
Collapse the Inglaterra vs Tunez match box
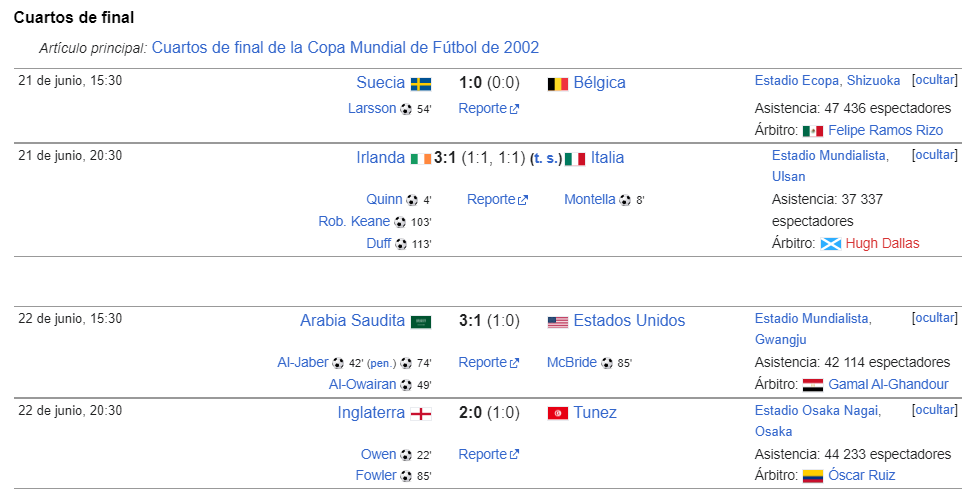[x=935, y=410]
